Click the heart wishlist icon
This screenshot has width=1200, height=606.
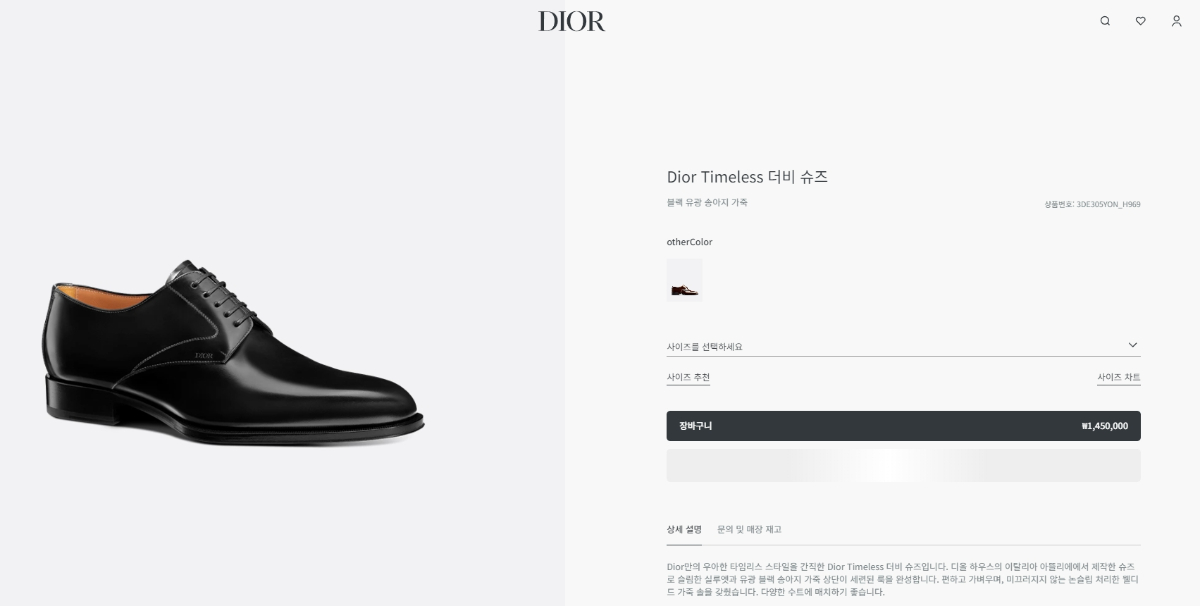[1140, 21]
